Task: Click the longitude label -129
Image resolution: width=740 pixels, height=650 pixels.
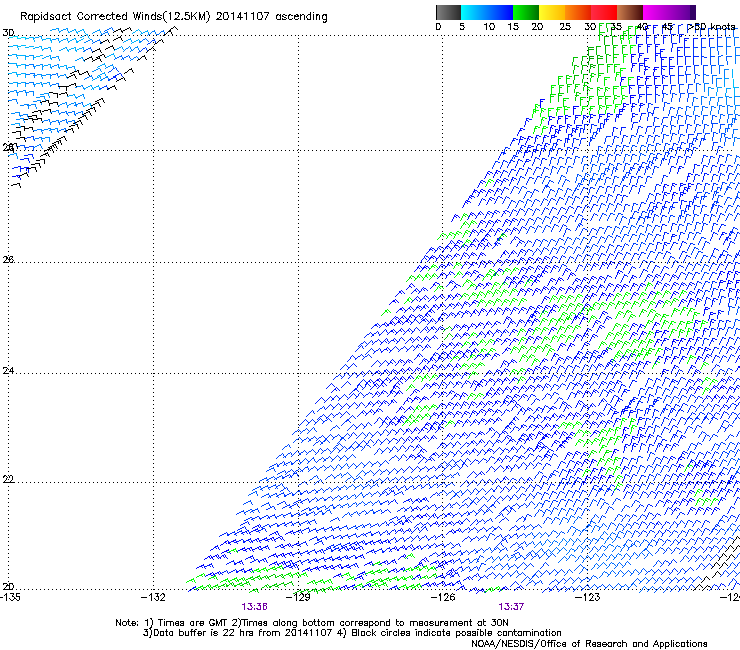Action: coord(299,597)
